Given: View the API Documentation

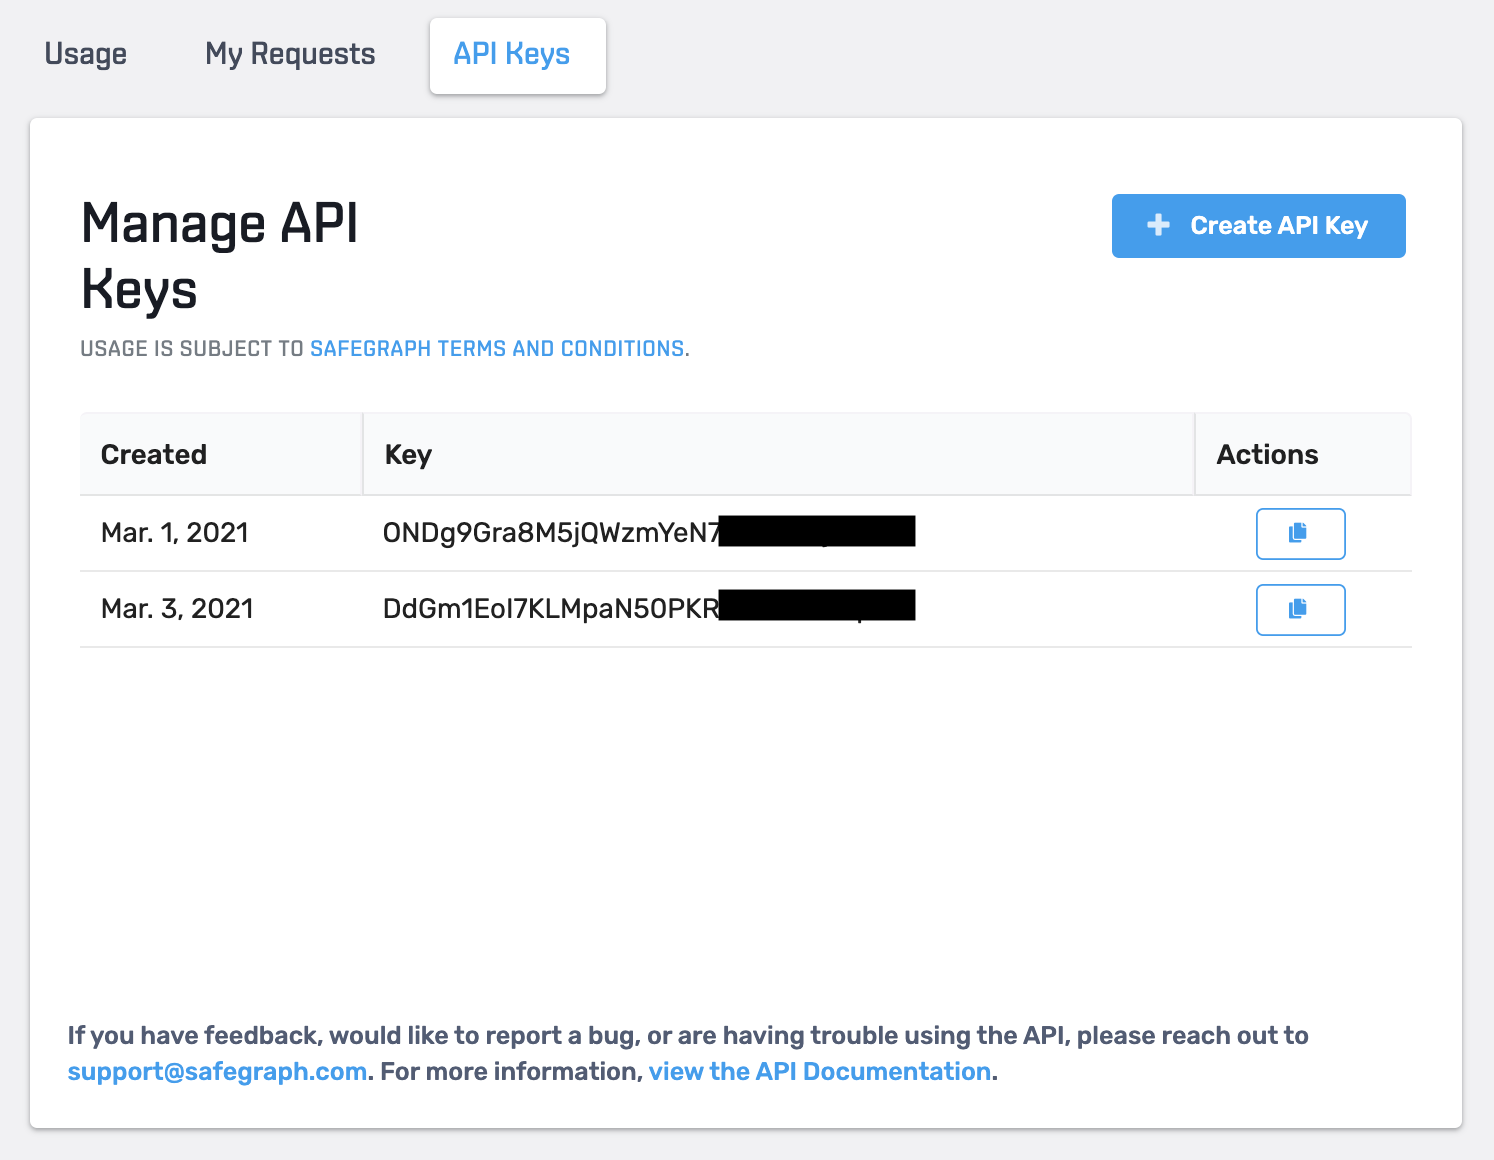Looking at the screenshot, I should pos(818,1071).
